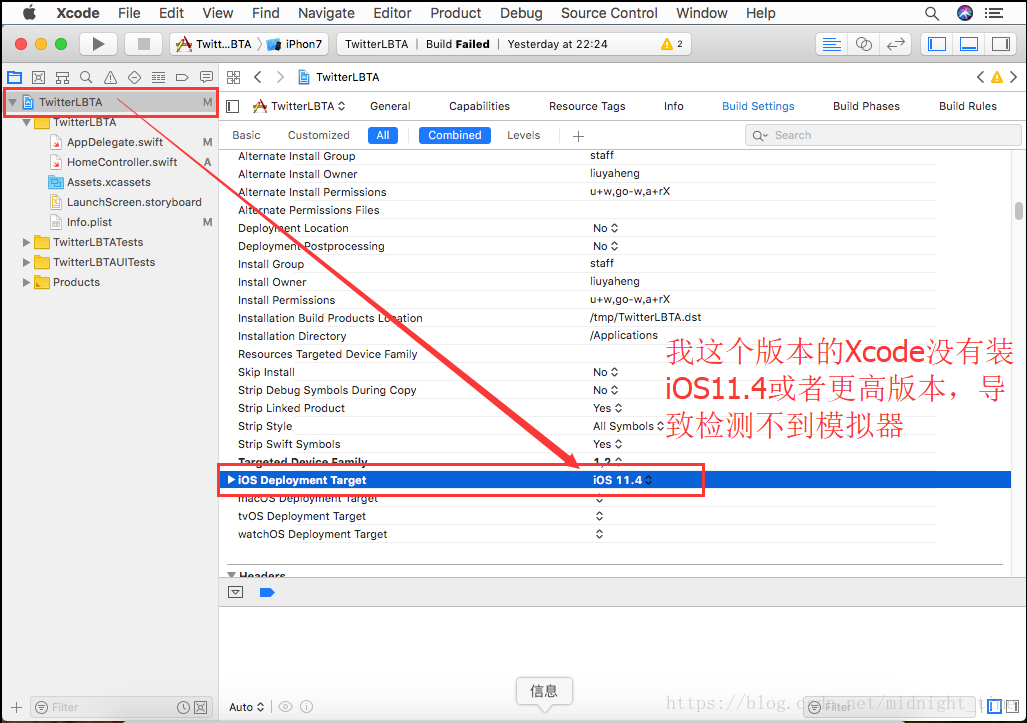Image resolution: width=1027 pixels, height=723 pixels.
Task: Show Customized build settings
Action: pyautogui.click(x=318, y=135)
